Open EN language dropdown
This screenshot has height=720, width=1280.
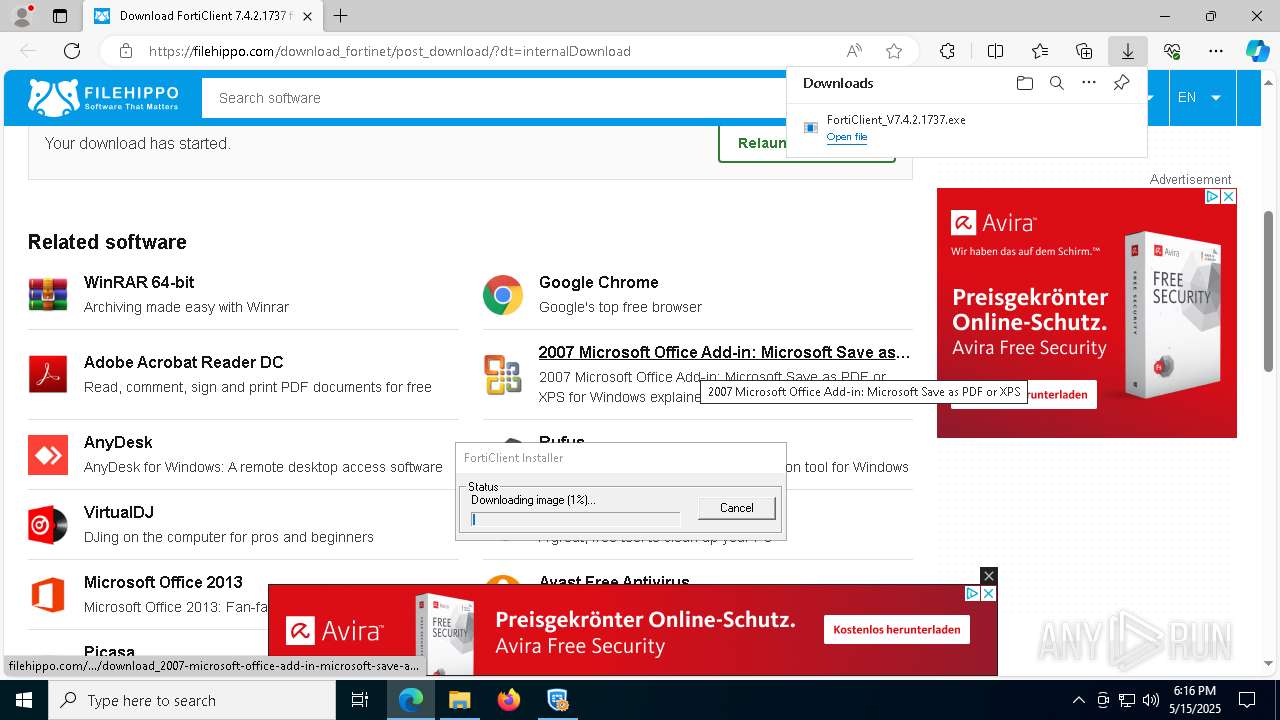pos(1199,97)
